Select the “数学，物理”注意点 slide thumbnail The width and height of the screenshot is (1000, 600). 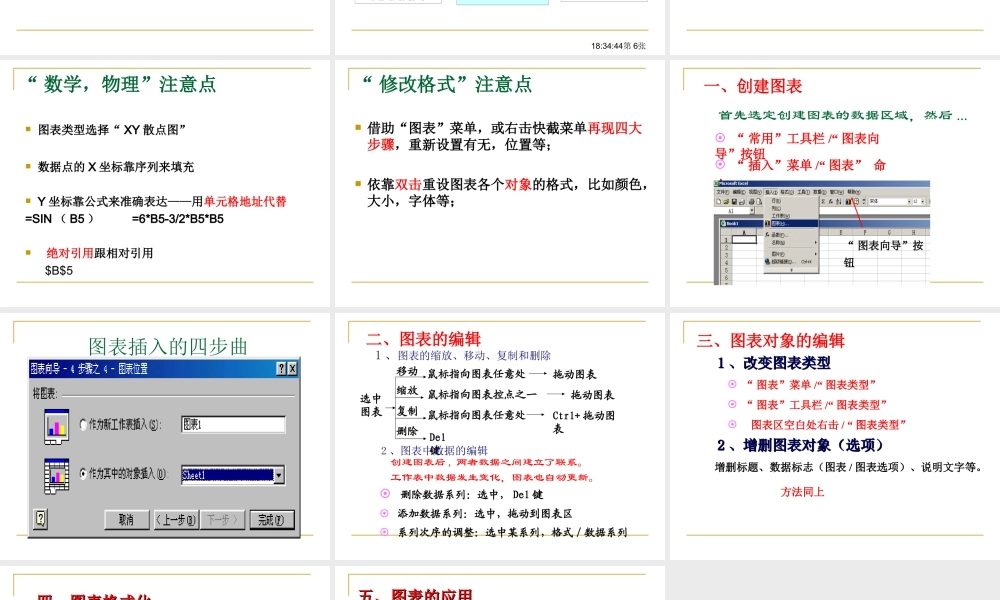[165, 183]
